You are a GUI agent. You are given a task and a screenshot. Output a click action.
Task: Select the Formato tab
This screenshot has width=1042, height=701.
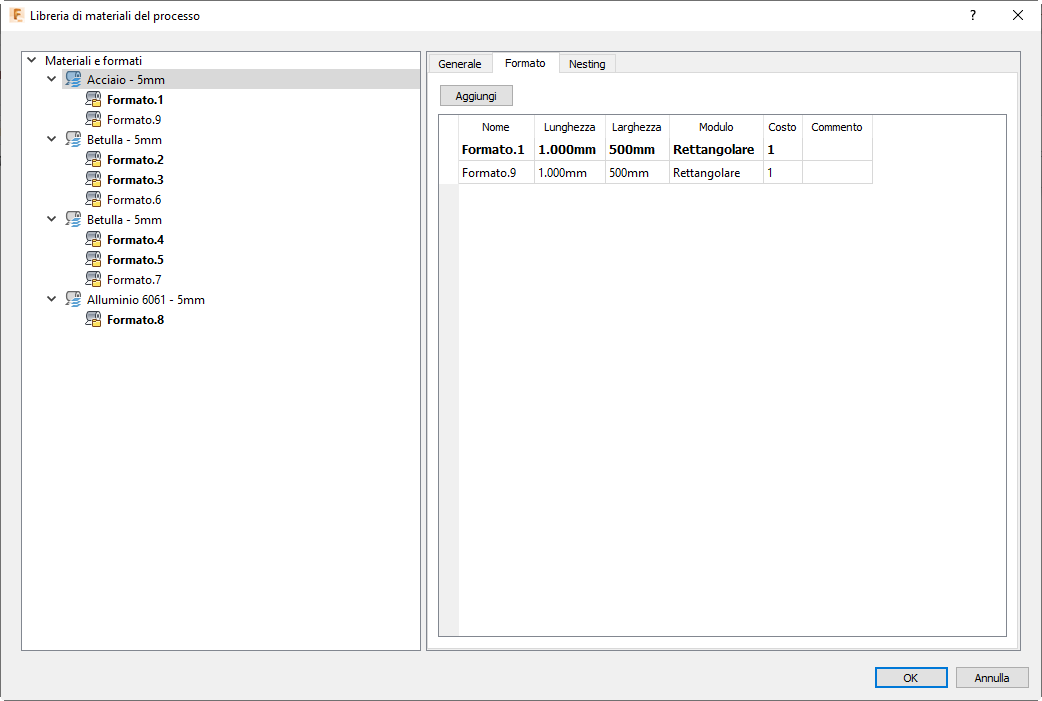[x=525, y=63]
